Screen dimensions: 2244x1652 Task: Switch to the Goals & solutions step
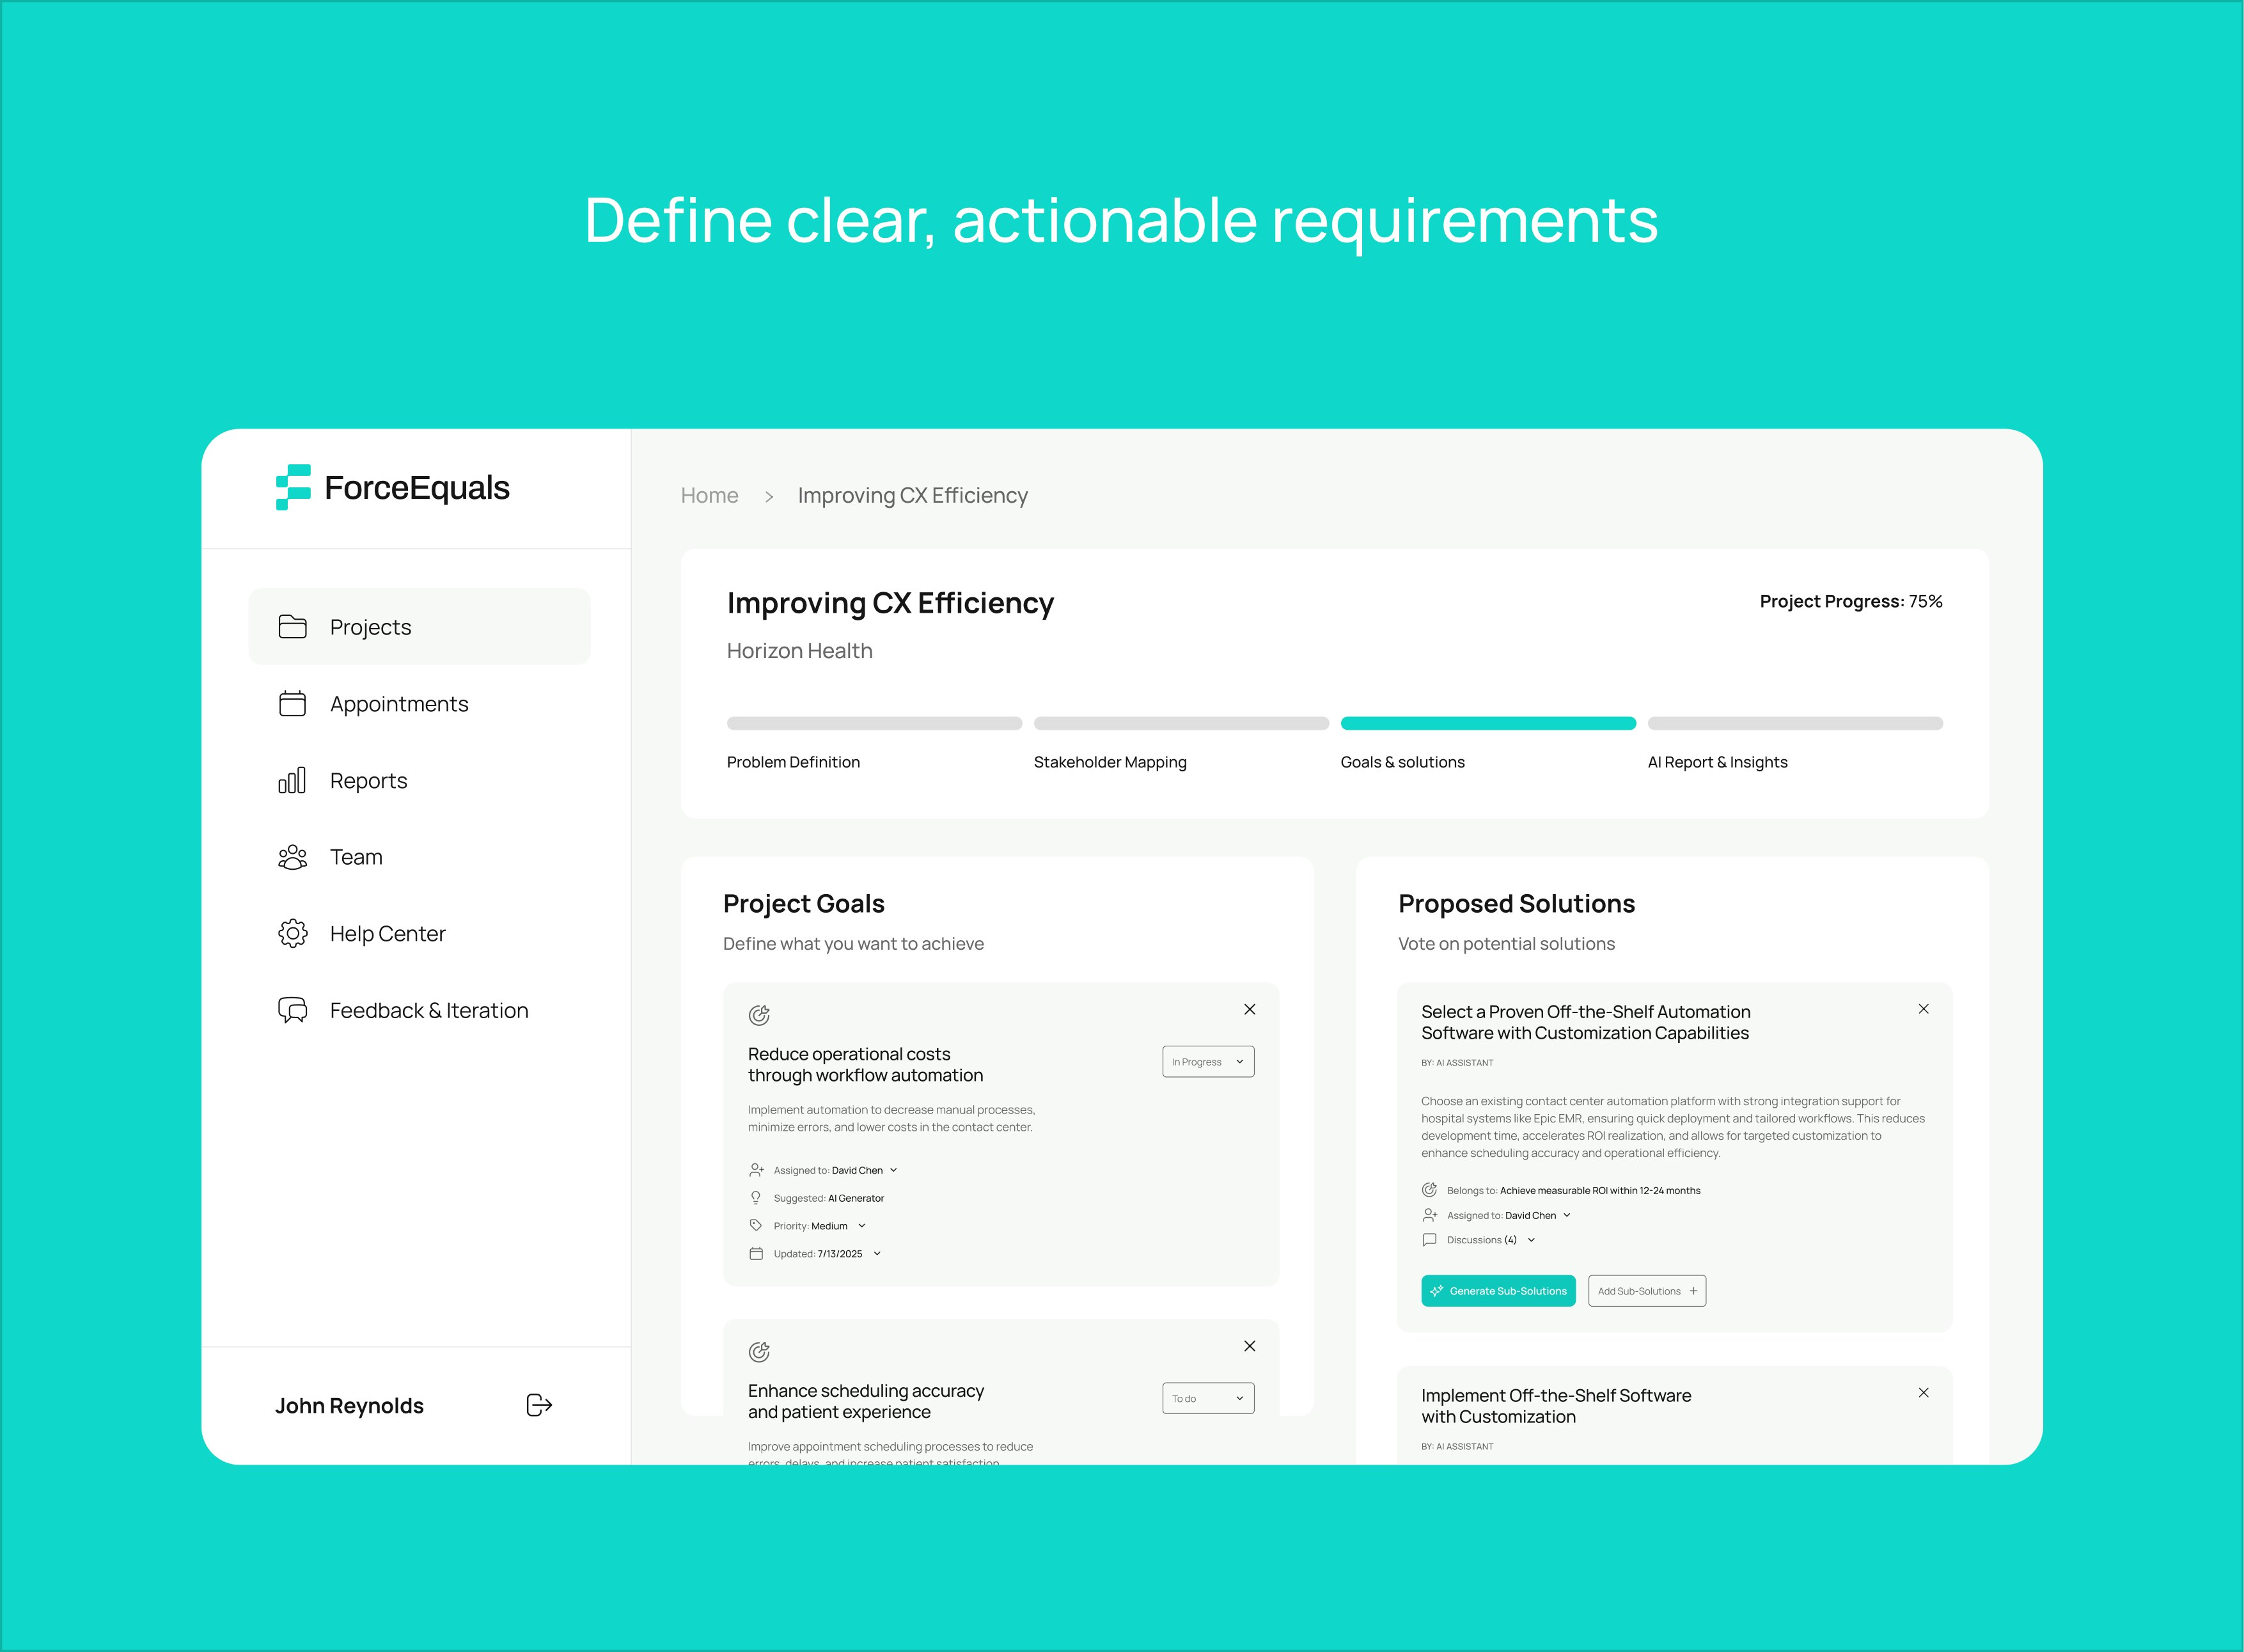click(1402, 762)
